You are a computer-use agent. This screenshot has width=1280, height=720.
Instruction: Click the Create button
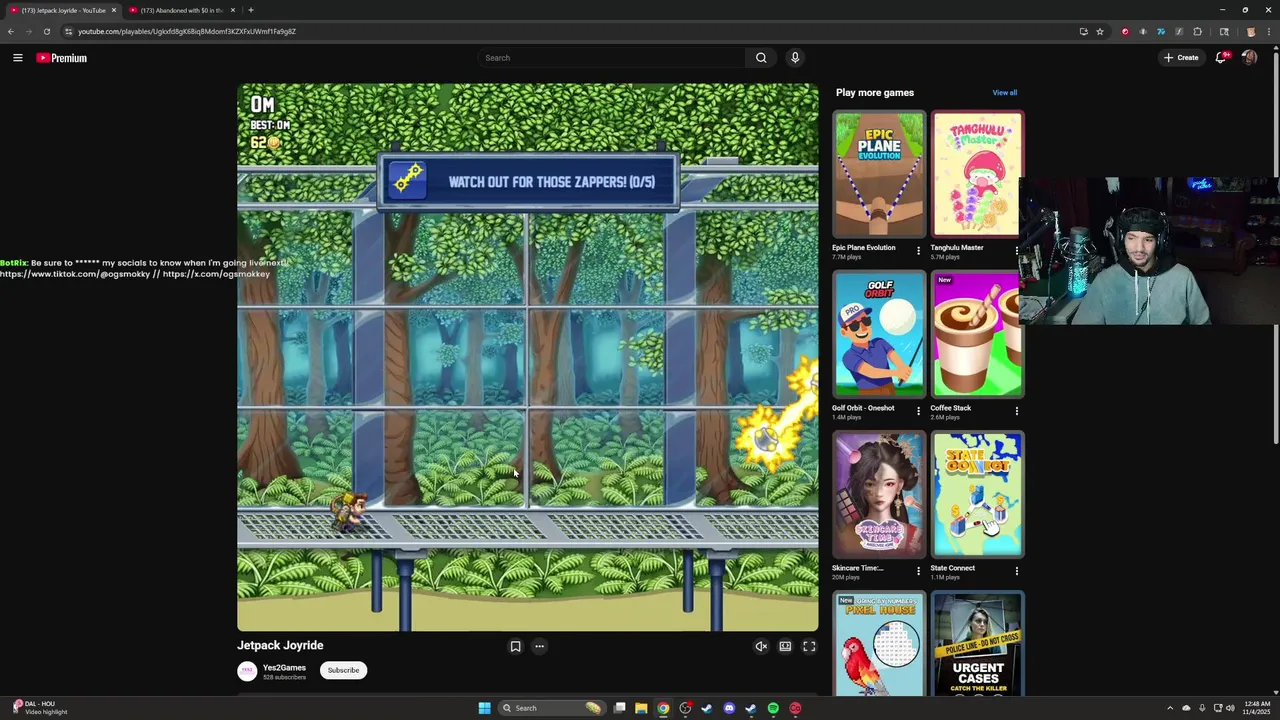[x=1181, y=58]
